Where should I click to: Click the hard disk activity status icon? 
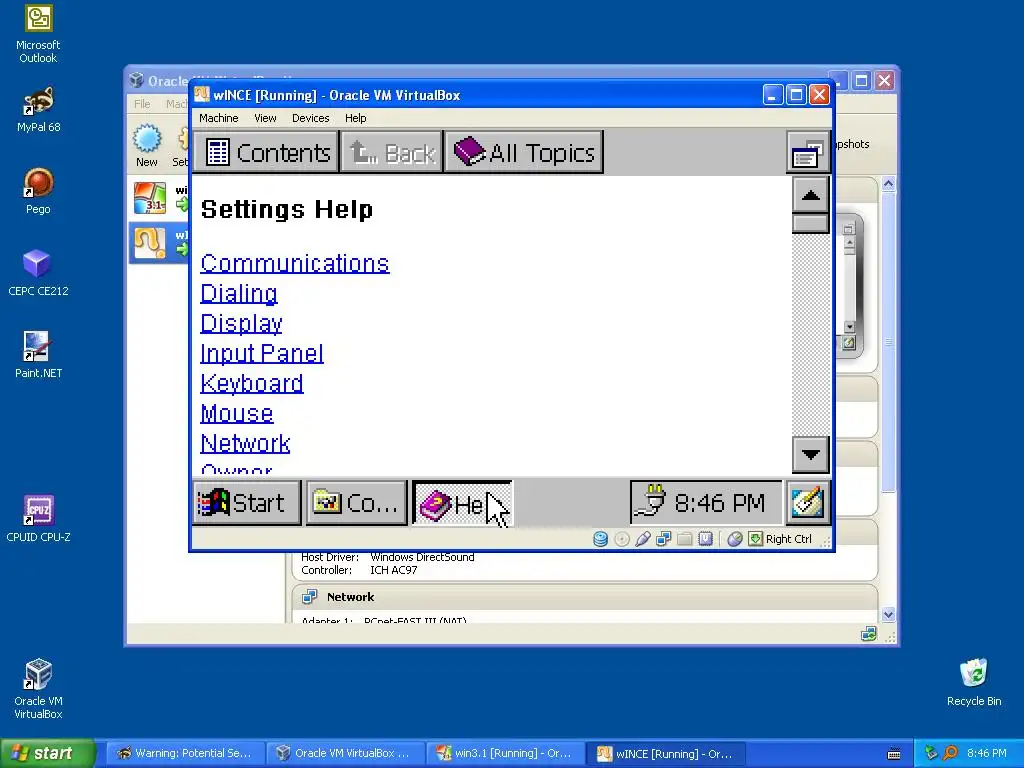click(600, 539)
